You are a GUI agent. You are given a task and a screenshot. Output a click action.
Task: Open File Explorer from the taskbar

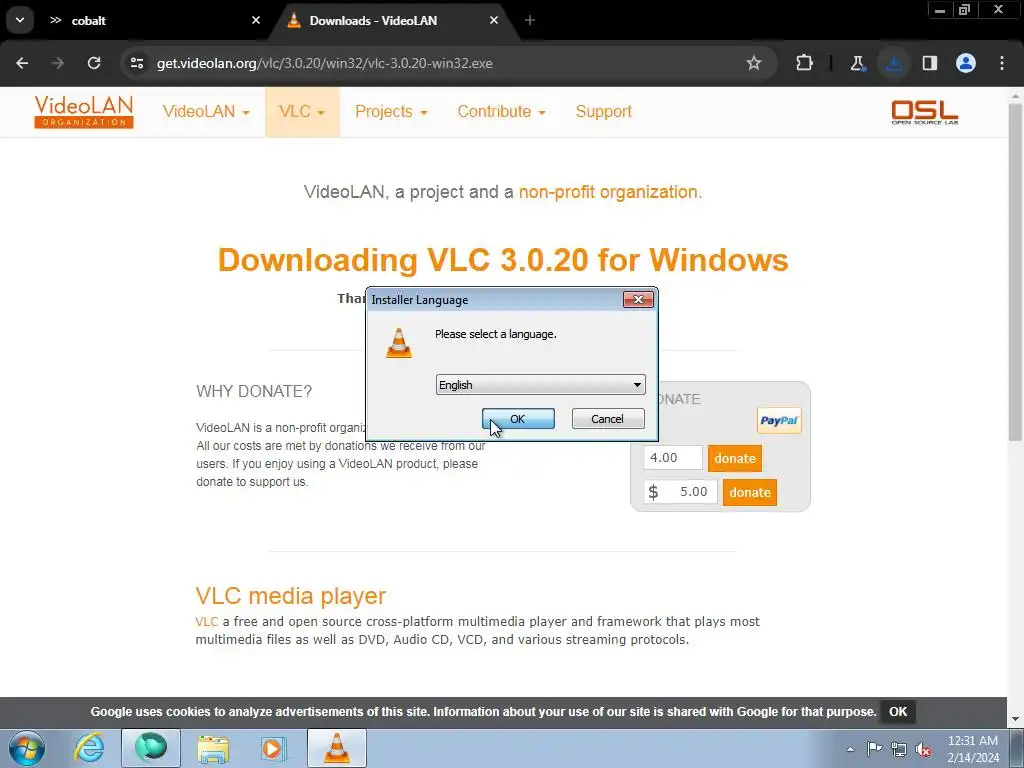pos(213,748)
